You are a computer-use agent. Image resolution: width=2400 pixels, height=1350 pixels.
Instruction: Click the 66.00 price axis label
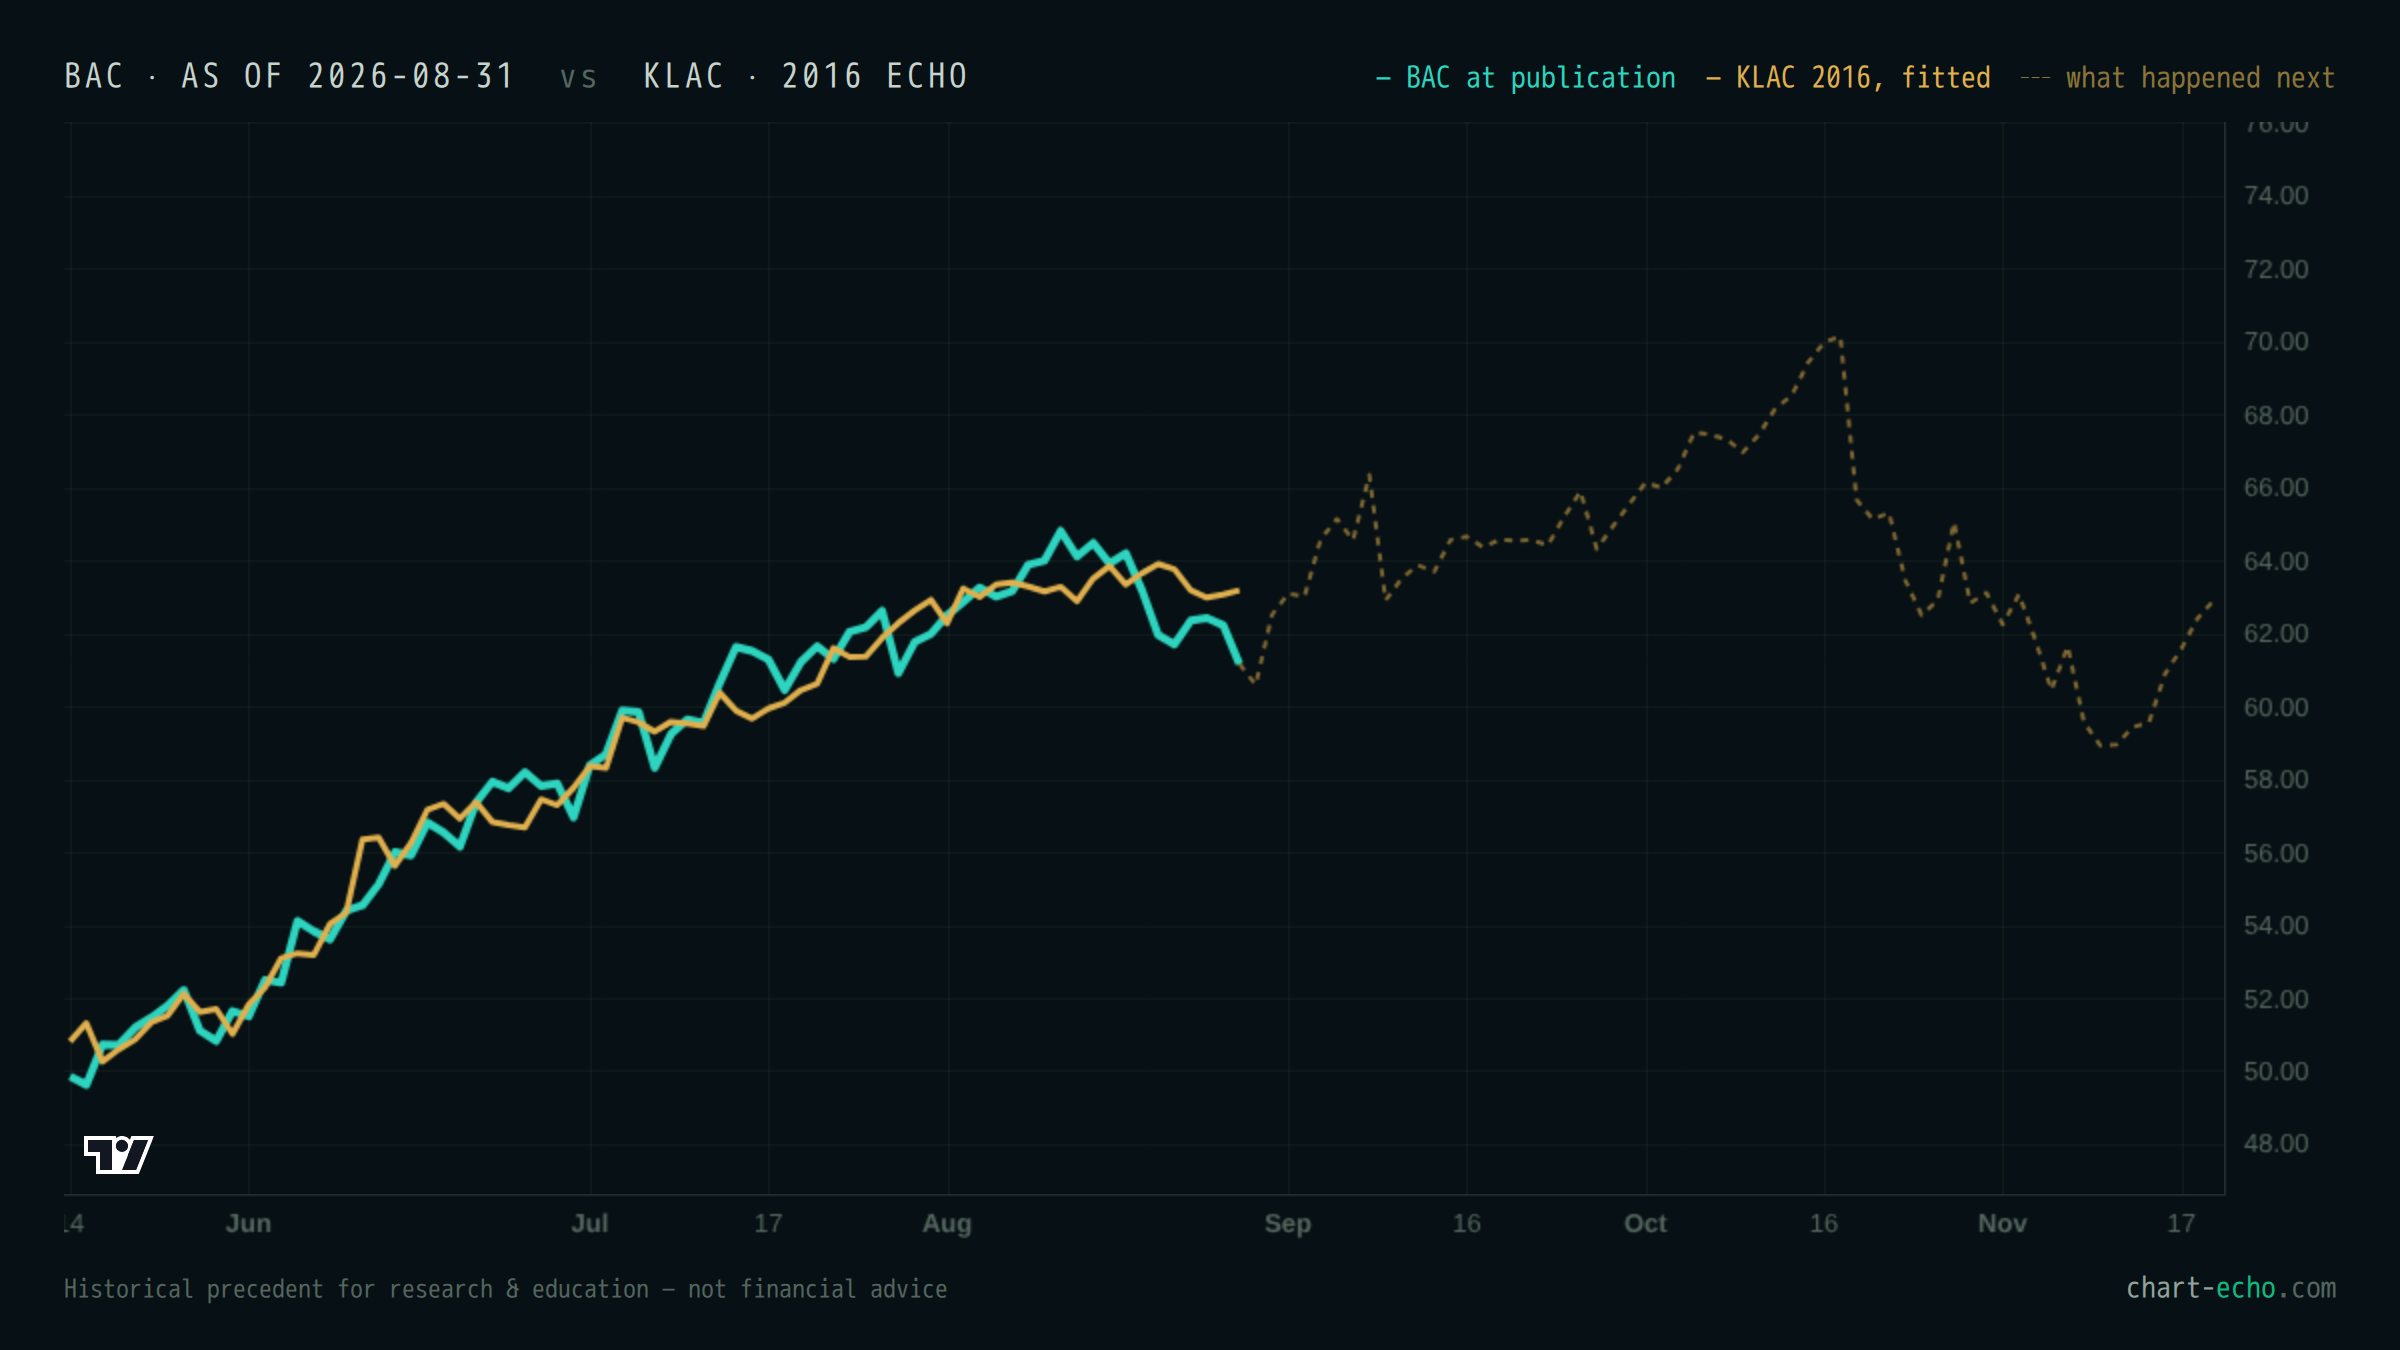(x=2276, y=488)
